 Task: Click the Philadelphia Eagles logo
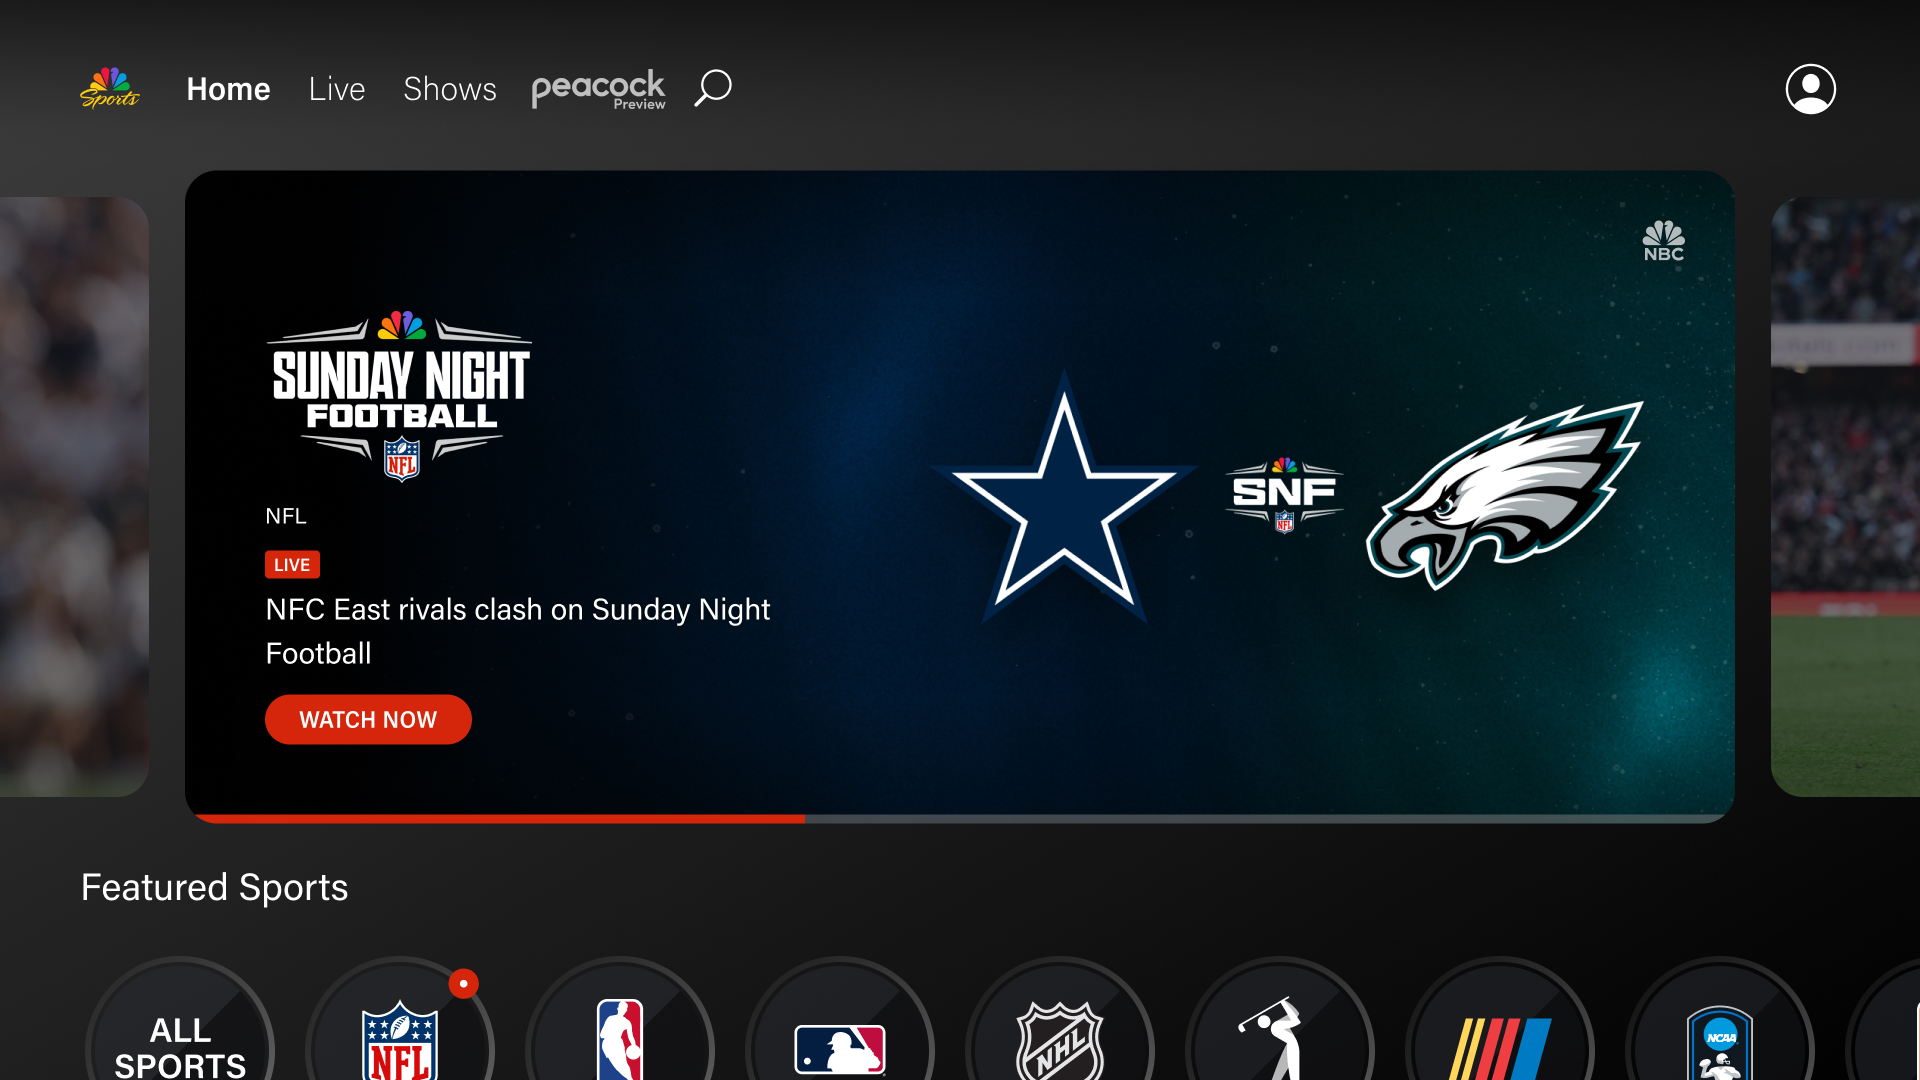click(1504, 495)
